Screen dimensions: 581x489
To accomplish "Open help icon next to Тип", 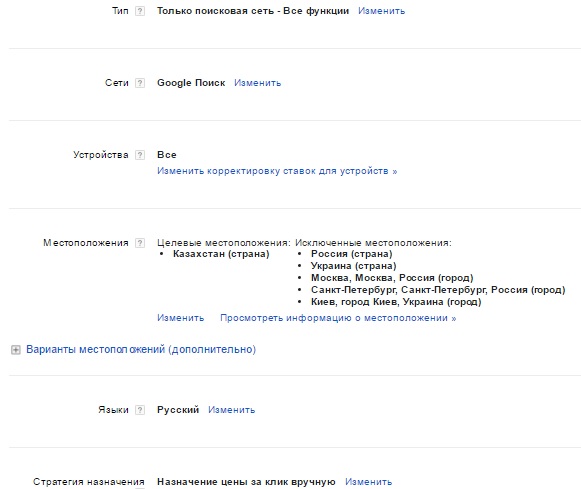I will (x=140, y=11).
